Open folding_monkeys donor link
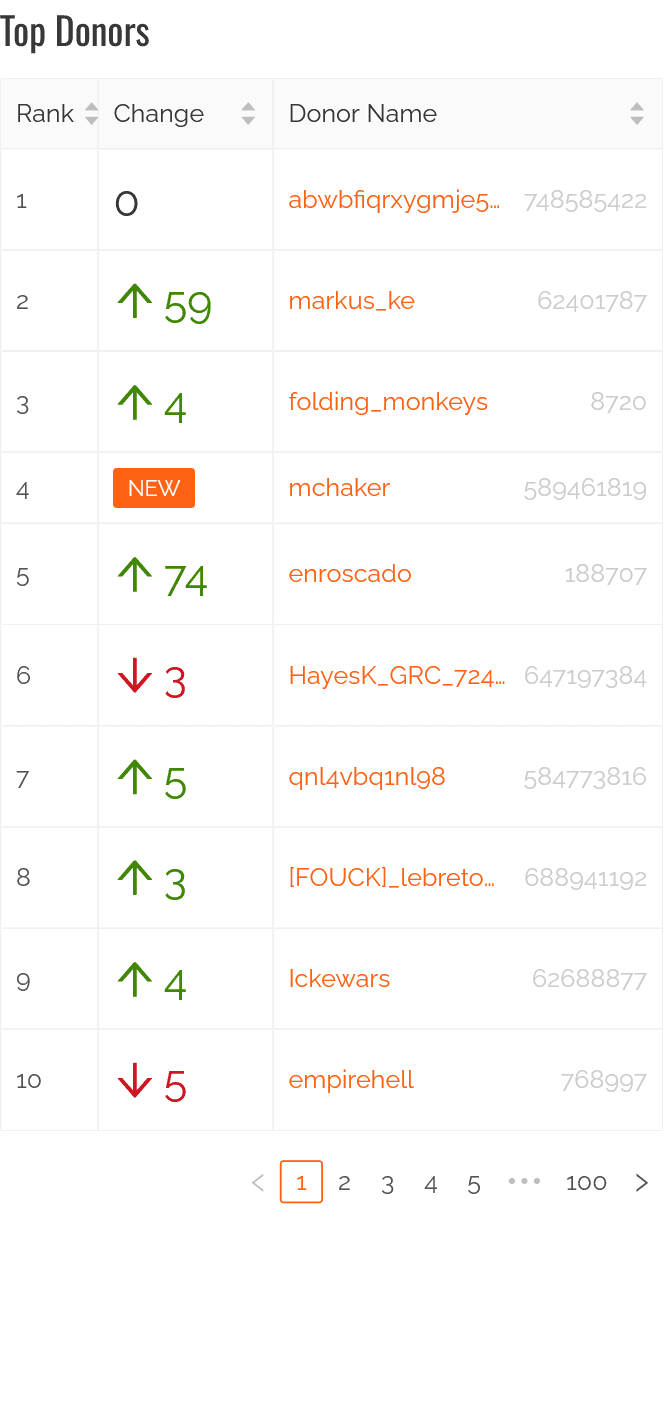664x1426 pixels. point(388,402)
